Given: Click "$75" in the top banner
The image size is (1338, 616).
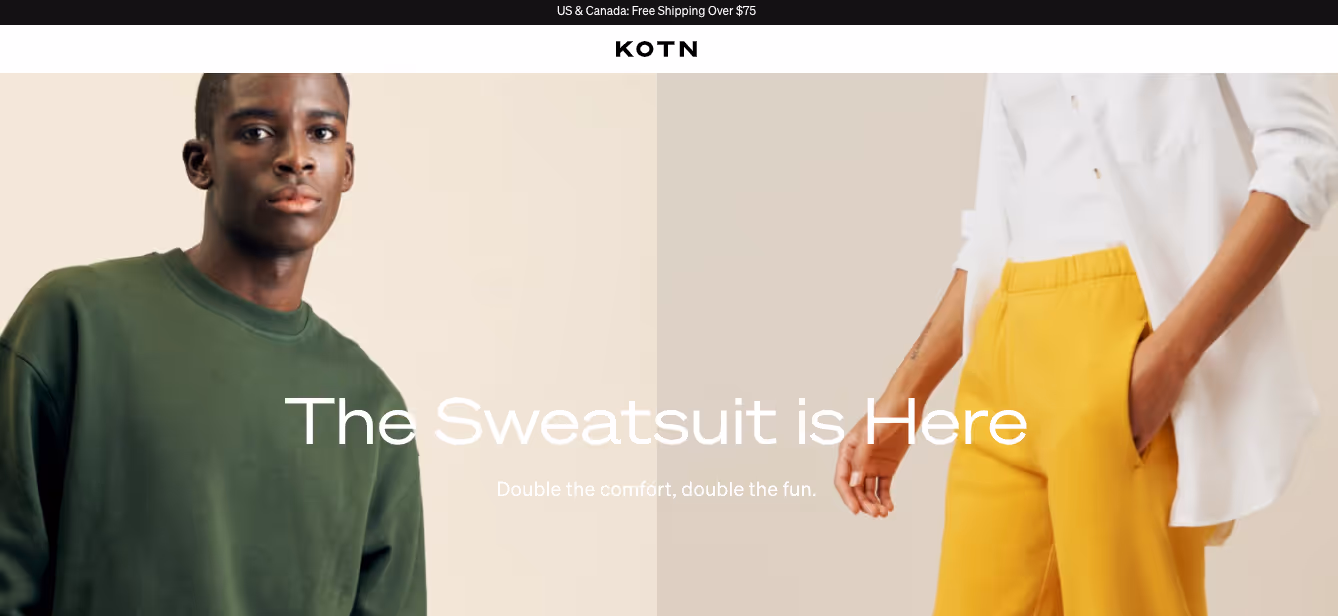Looking at the screenshot, I should 746,12.
